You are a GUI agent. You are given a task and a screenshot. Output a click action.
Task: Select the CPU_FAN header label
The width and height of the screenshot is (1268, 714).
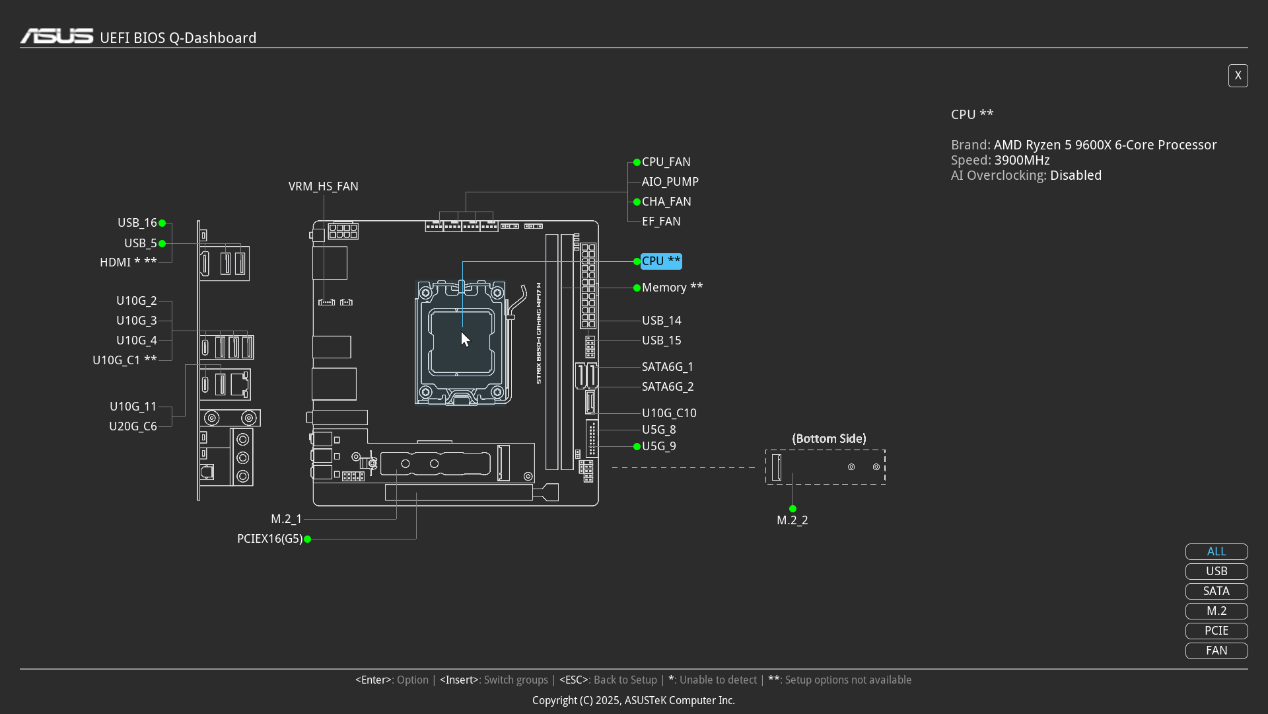(666, 162)
